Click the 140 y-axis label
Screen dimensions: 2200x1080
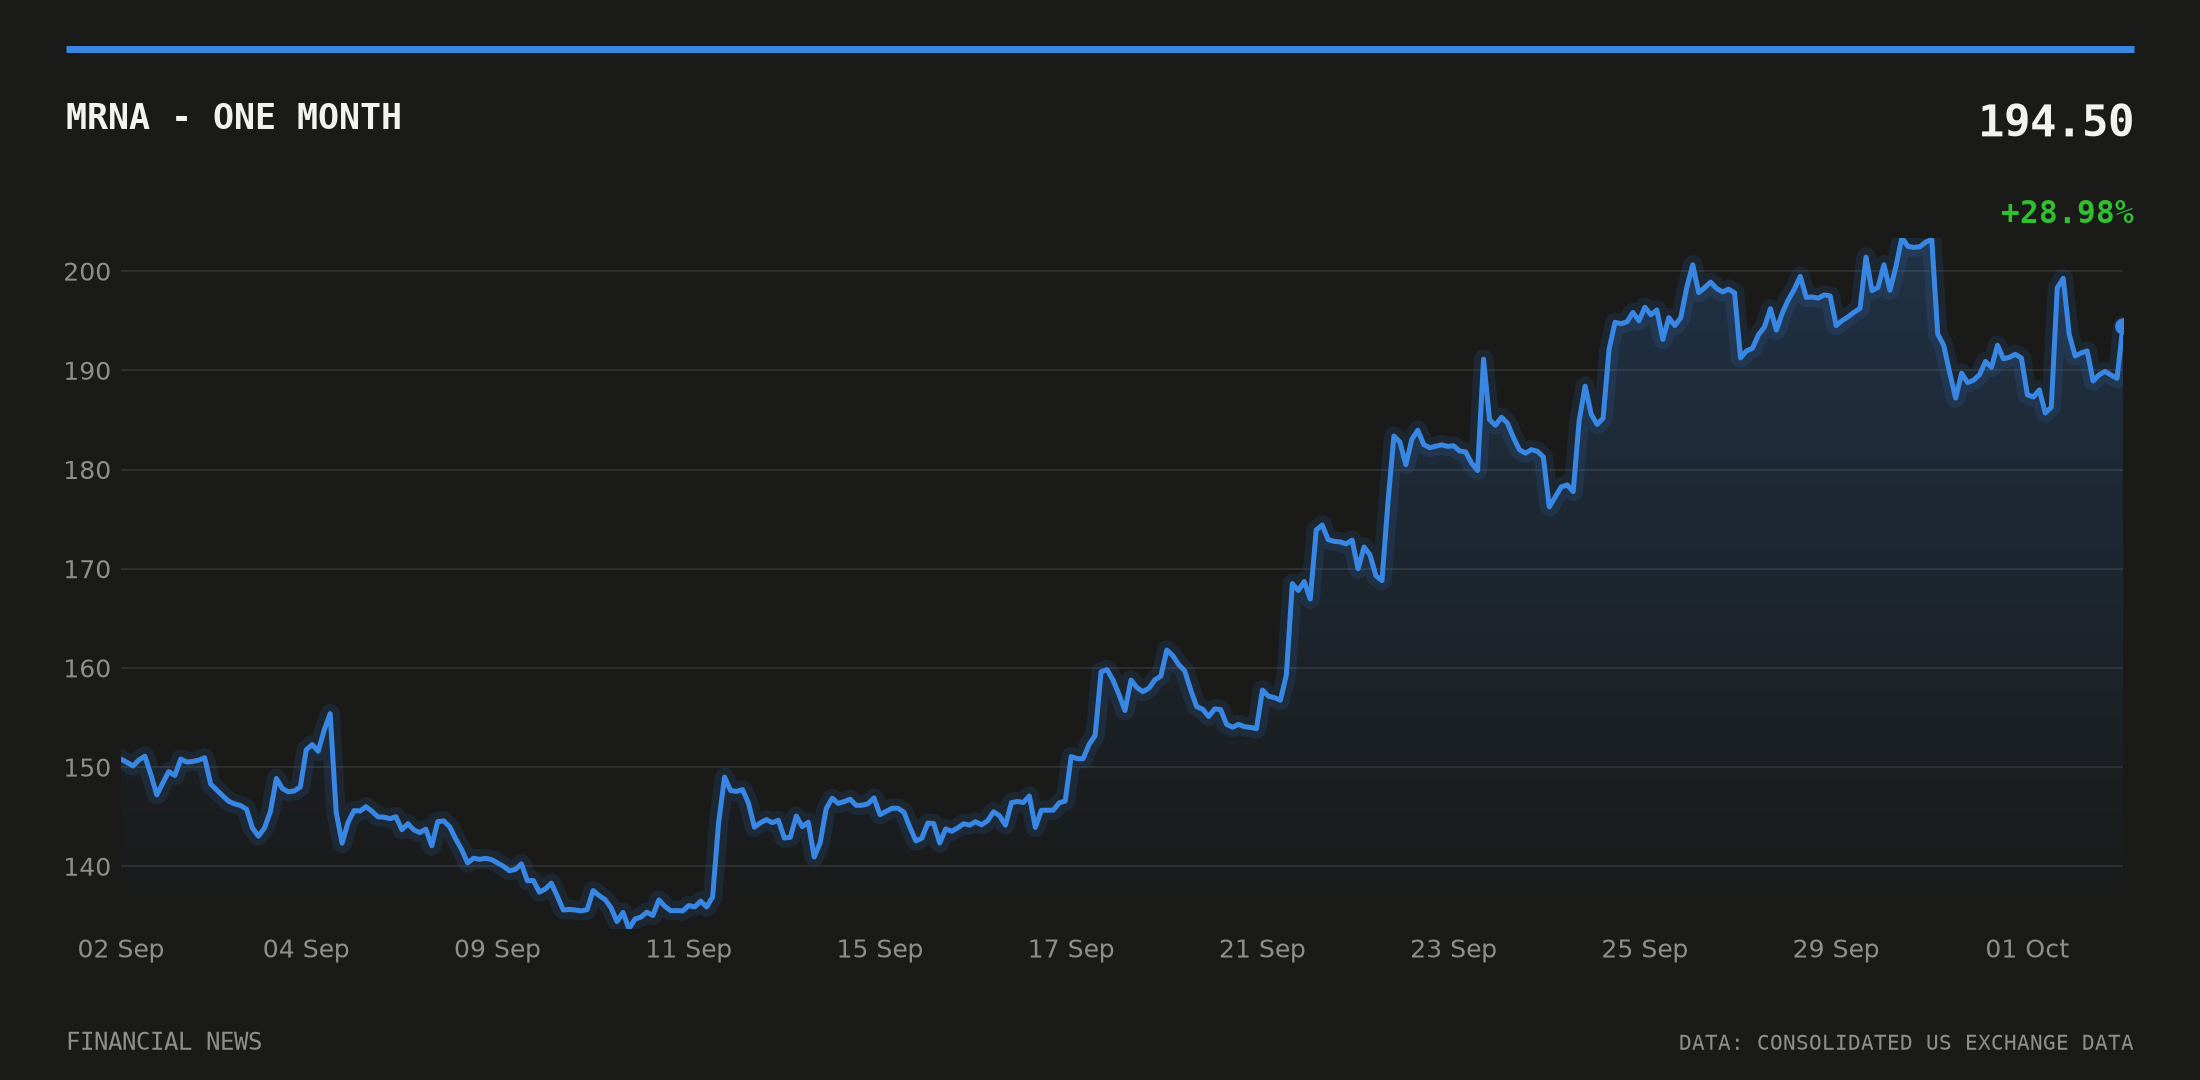point(87,866)
